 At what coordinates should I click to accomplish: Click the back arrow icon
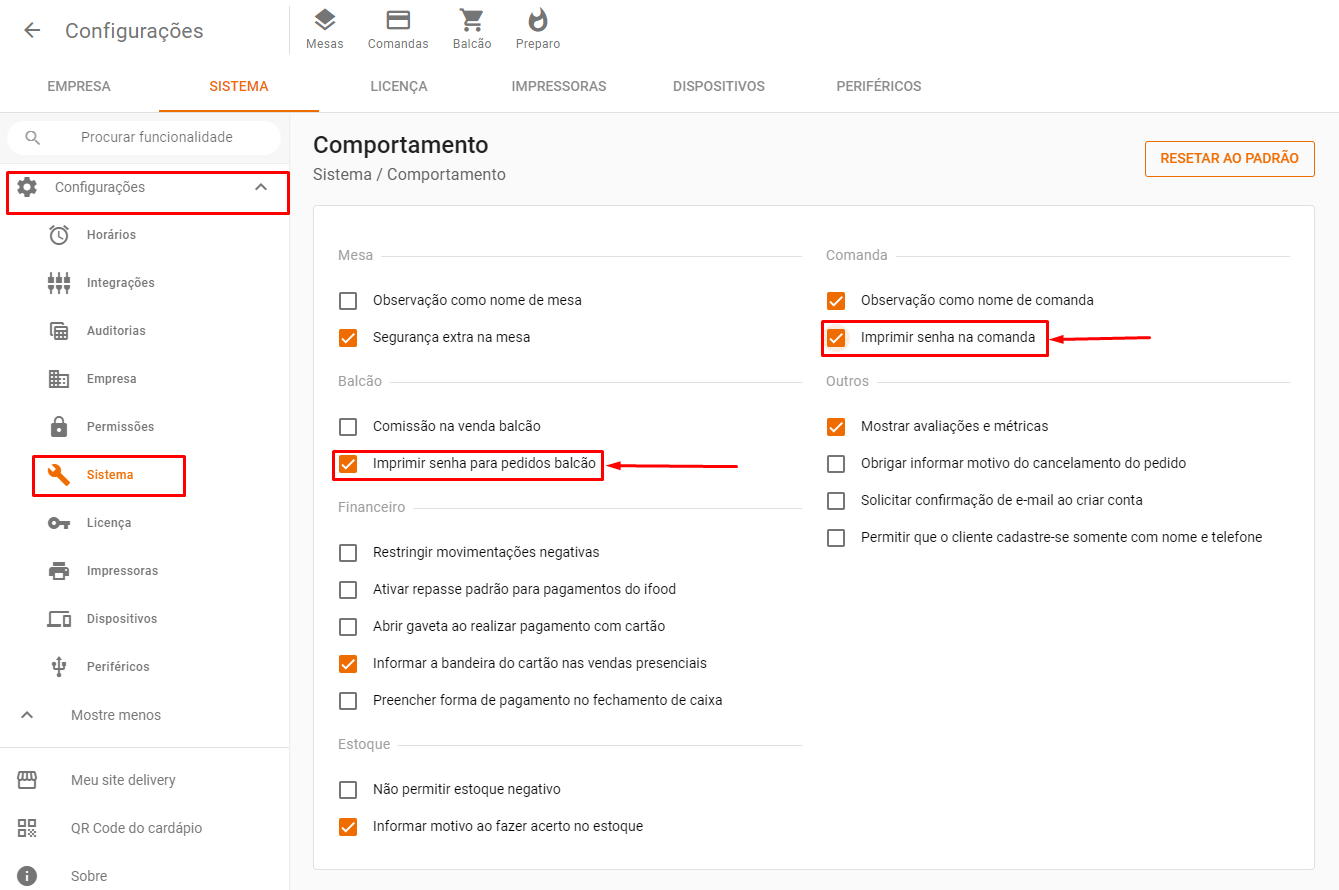[x=32, y=31]
